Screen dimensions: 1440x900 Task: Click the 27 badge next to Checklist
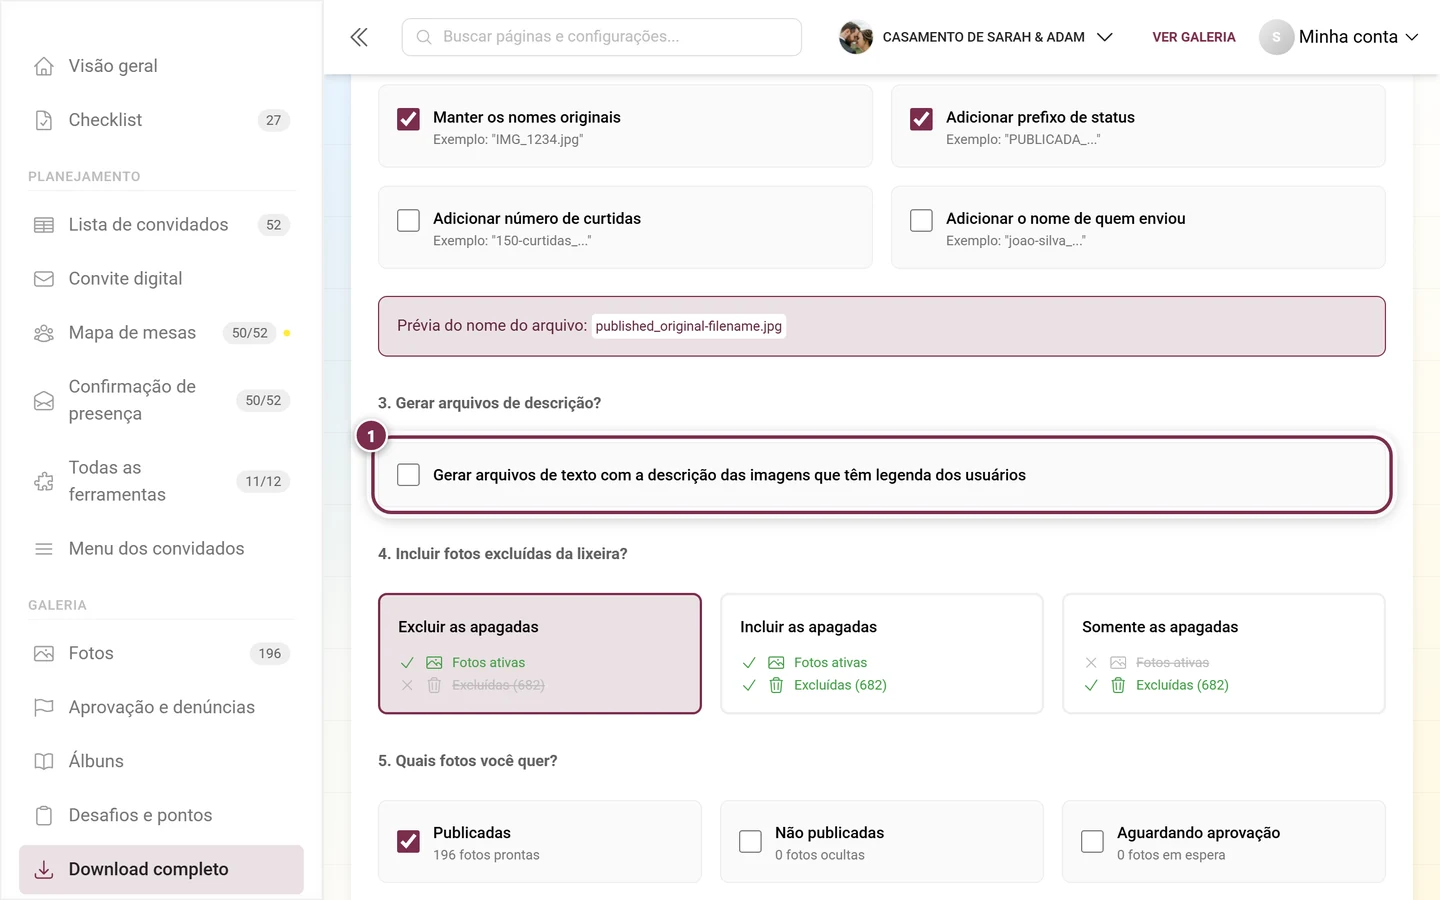274,120
